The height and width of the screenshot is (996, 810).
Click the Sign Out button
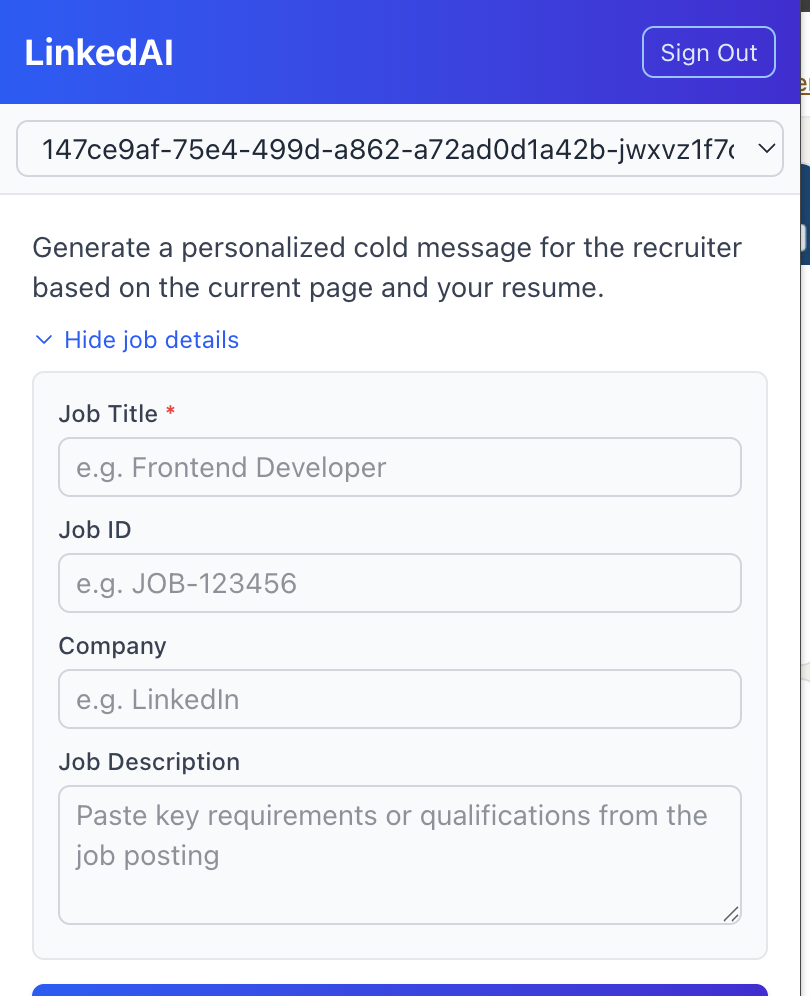point(708,53)
